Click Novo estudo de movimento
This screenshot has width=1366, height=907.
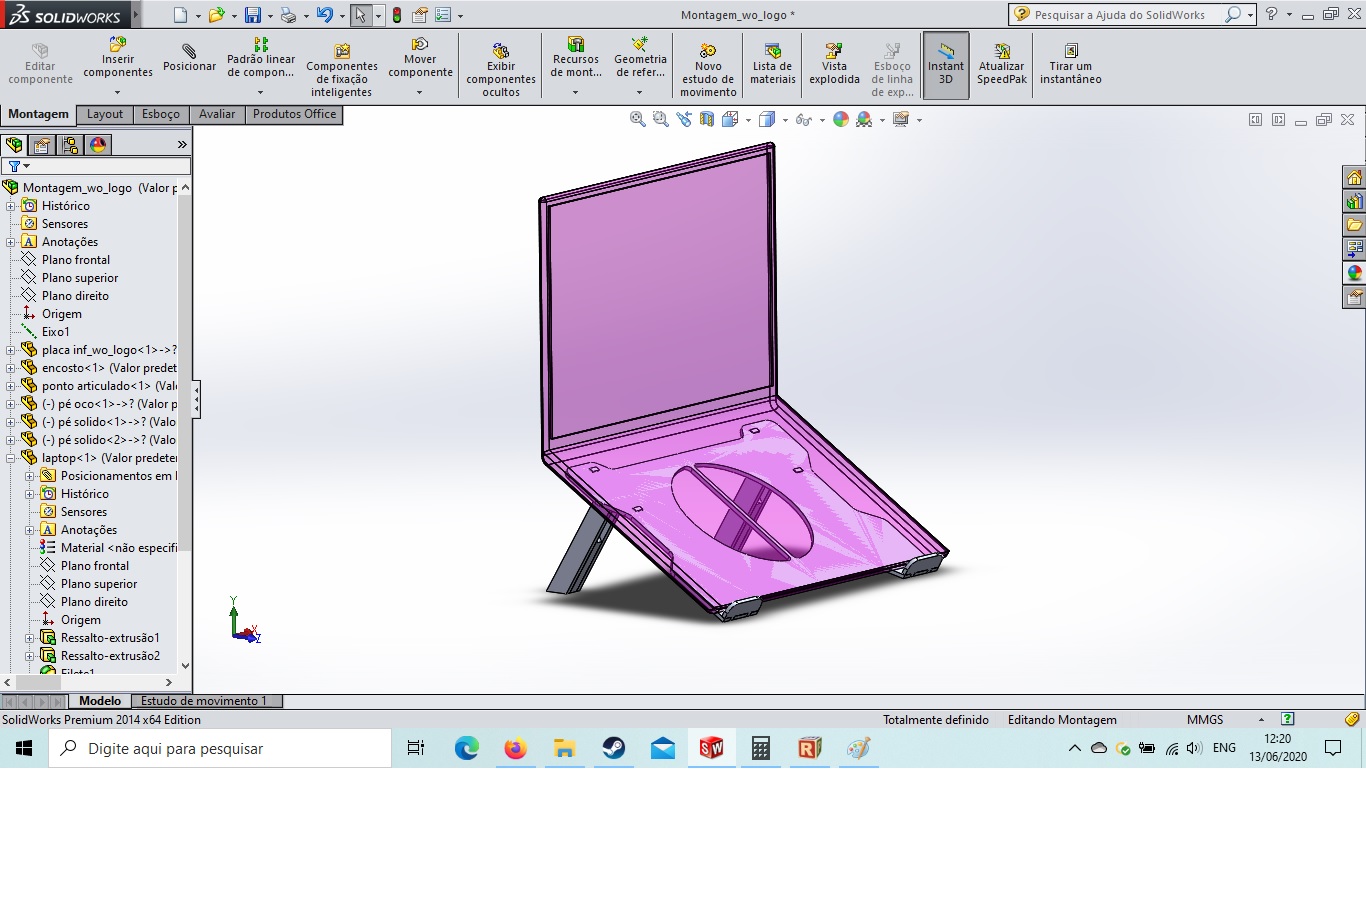pos(708,70)
